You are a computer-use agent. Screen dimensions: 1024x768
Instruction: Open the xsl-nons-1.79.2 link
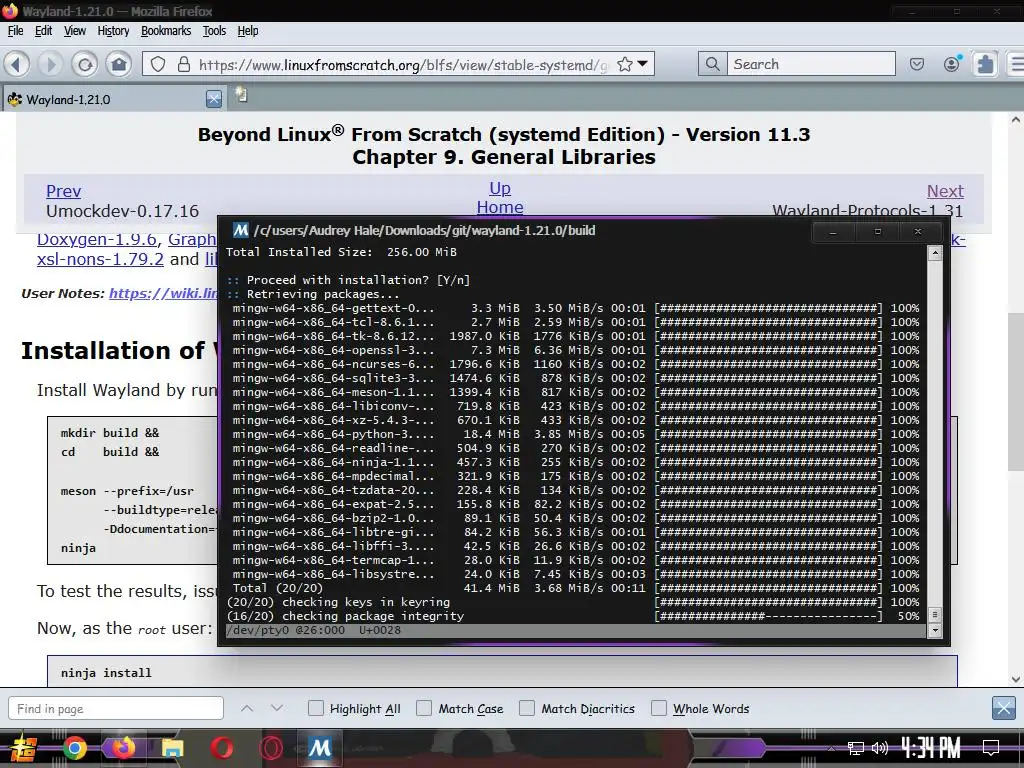[x=100, y=259]
